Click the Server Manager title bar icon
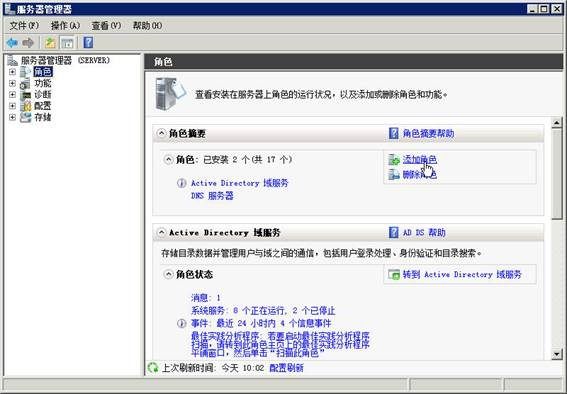 pos(10,9)
